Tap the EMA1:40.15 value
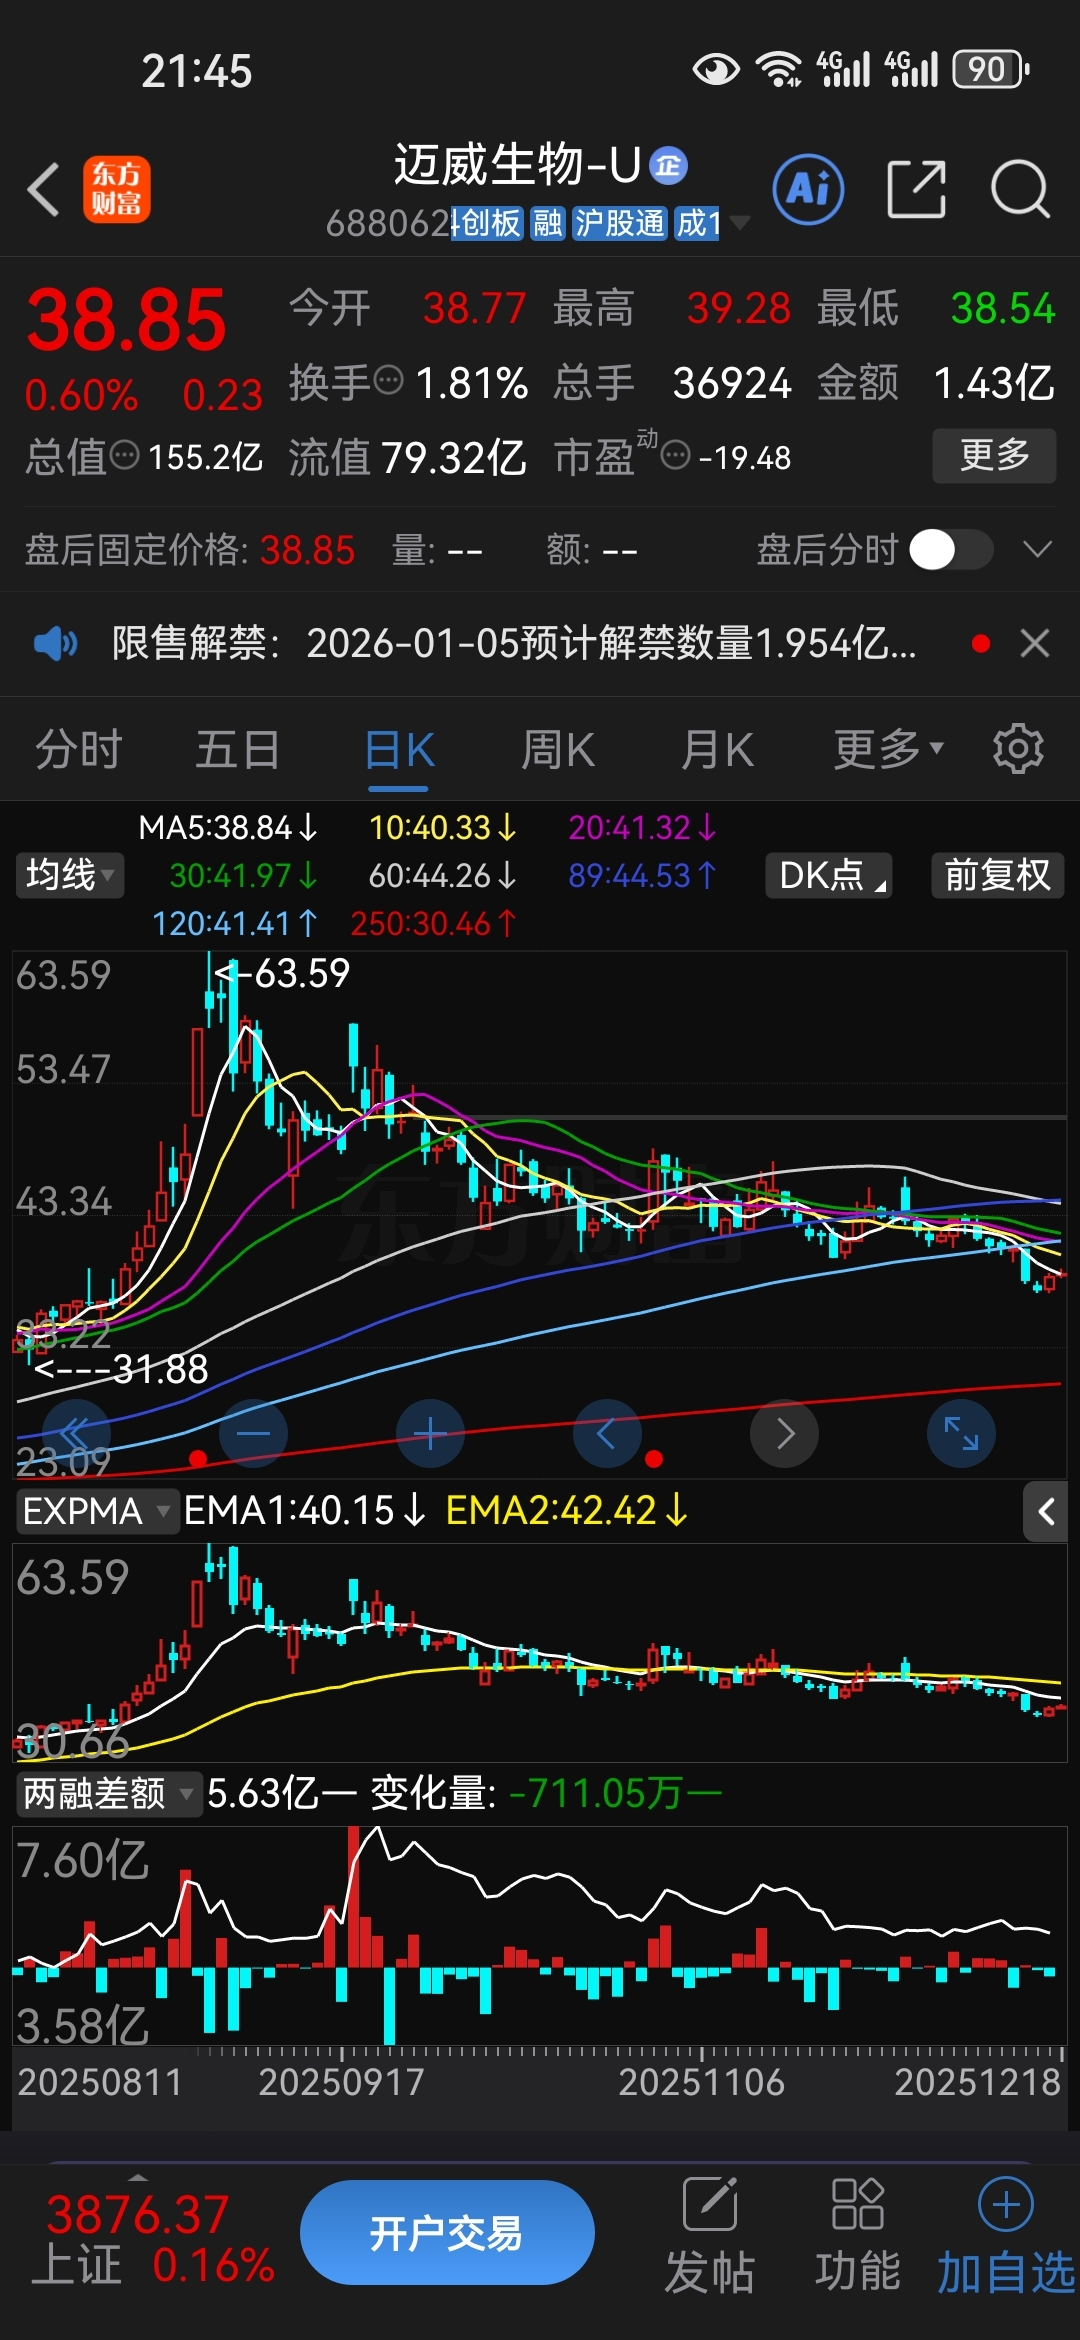1080x2340 pixels. 305,1510
